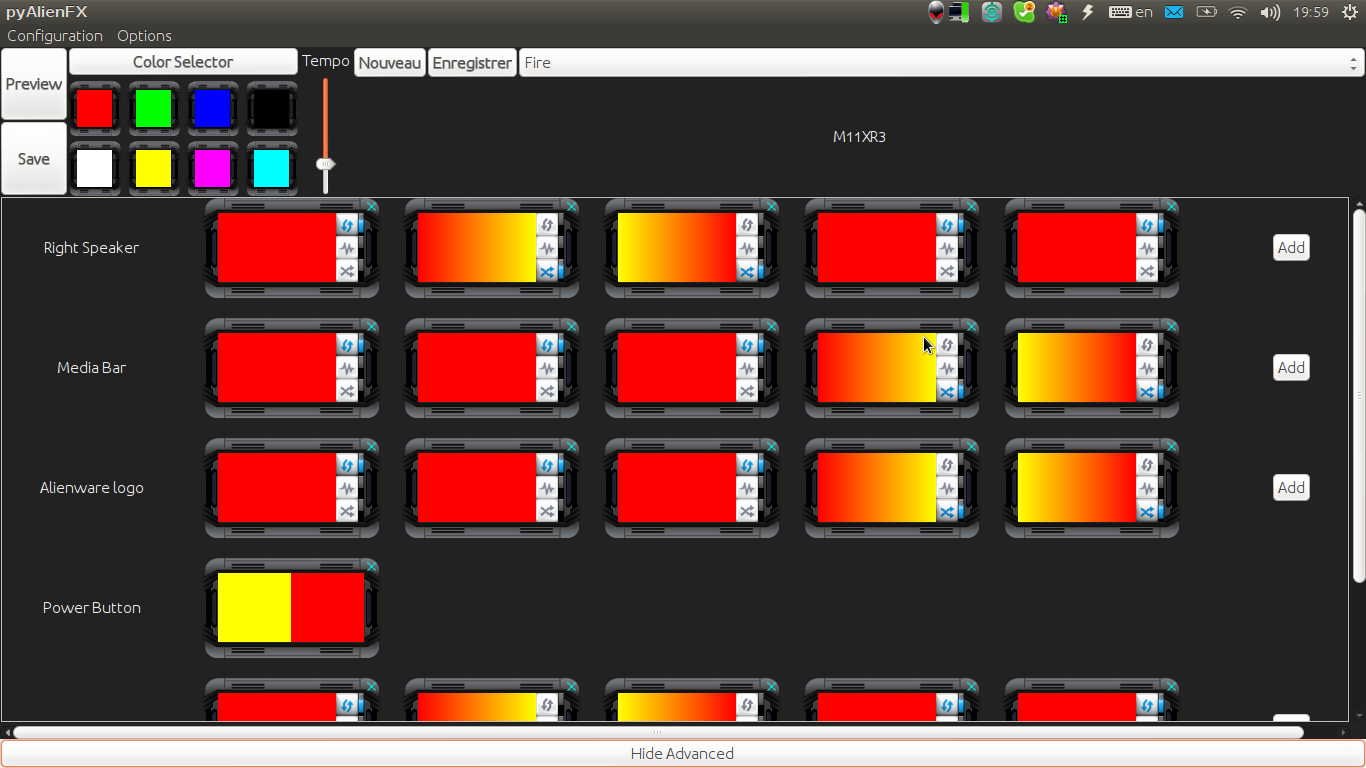Viewport: 1366px width, 768px height.
Task: Click Add button in the Media Bar row
Action: pyautogui.click(x=1291, y=368)
